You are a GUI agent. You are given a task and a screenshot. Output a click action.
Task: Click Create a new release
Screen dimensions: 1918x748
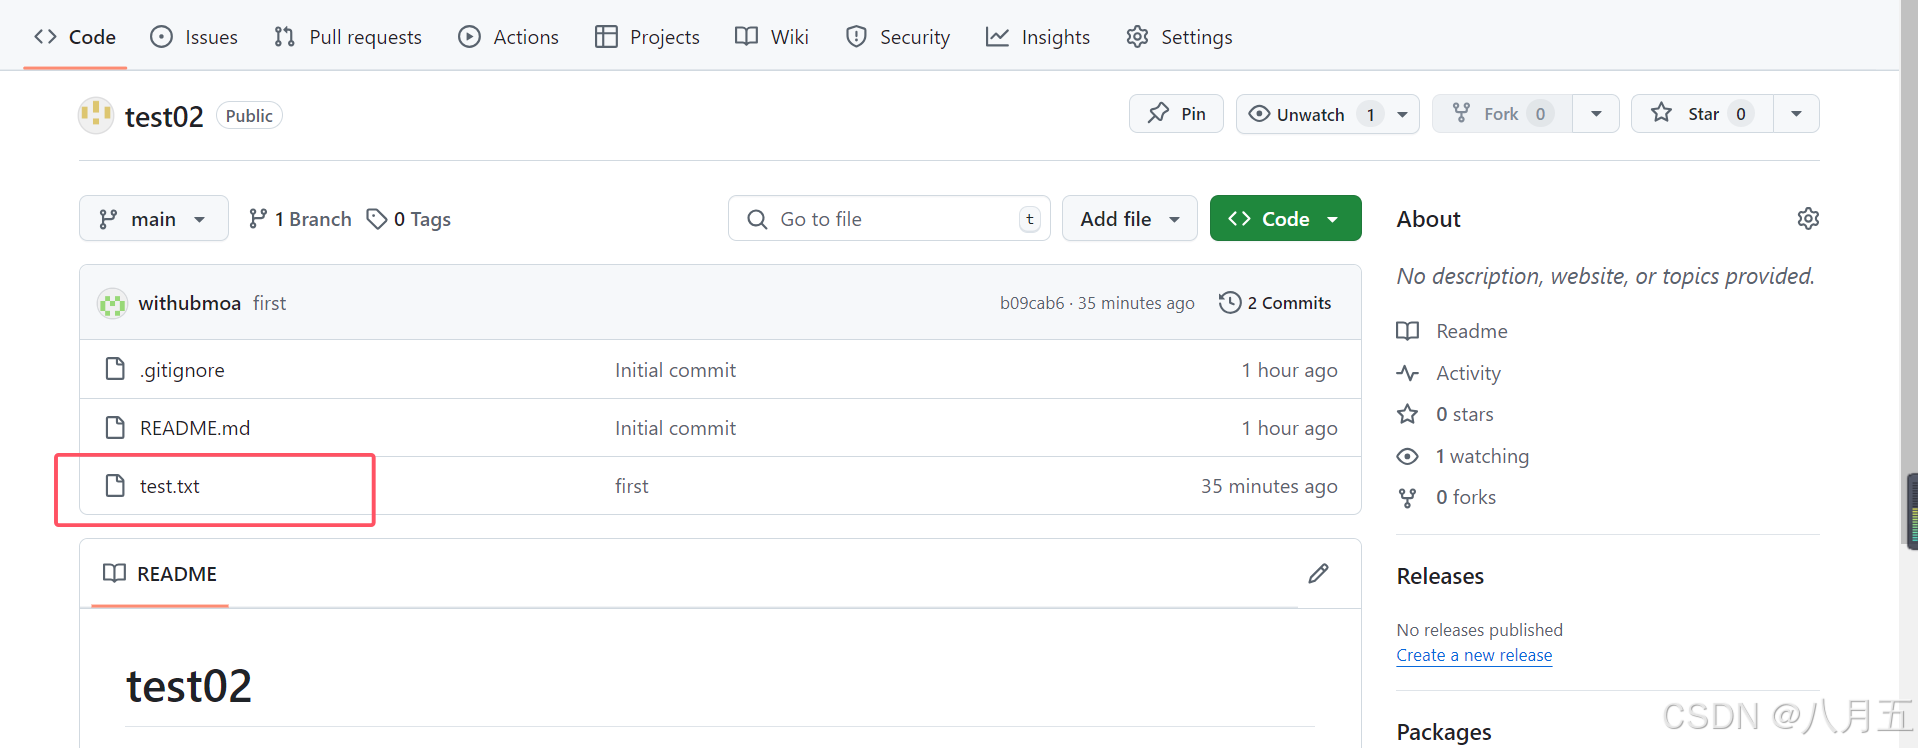point(1474,655)
